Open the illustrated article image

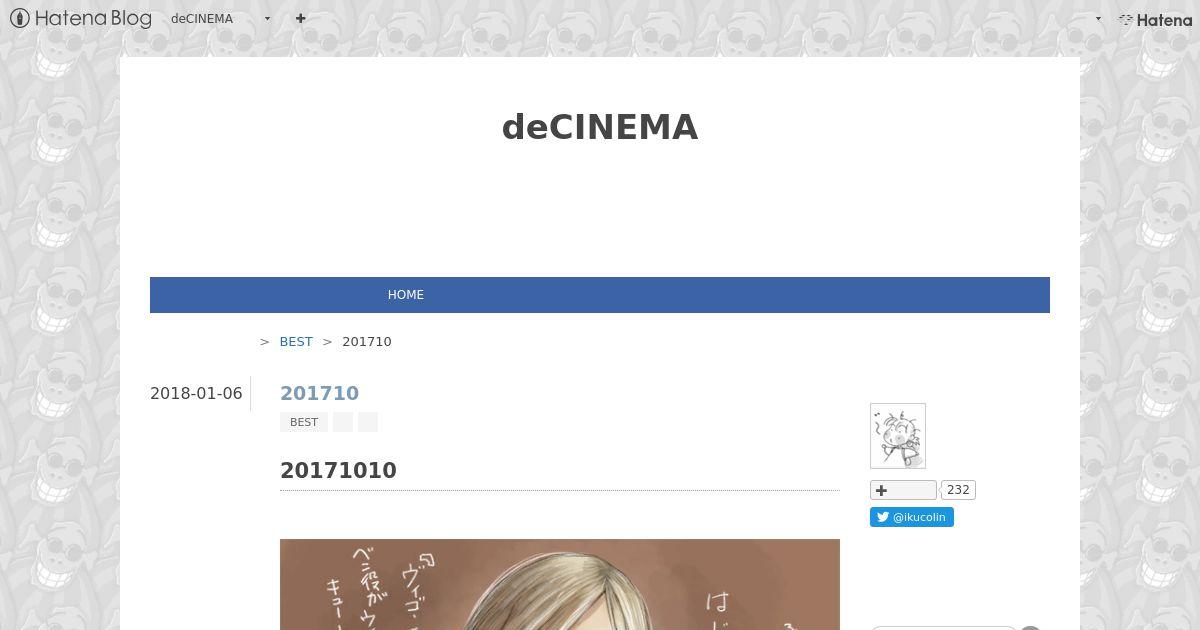560,584
